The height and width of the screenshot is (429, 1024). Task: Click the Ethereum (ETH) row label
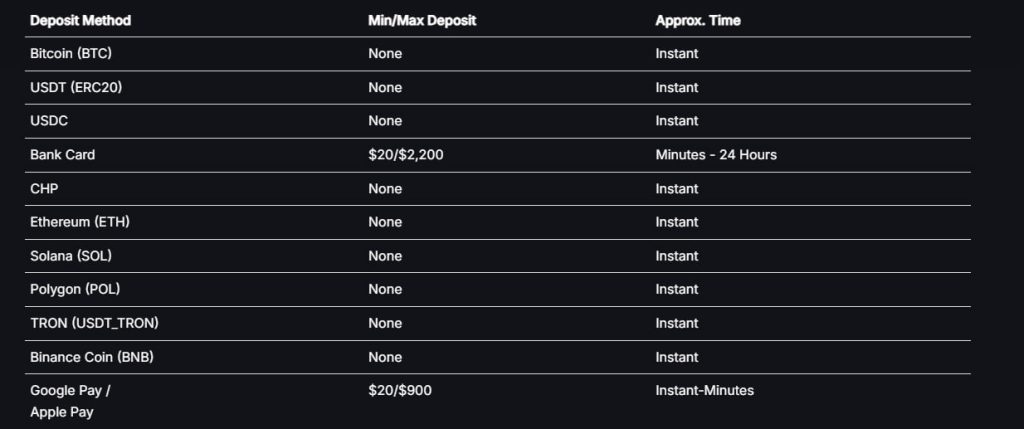point(80,222)
